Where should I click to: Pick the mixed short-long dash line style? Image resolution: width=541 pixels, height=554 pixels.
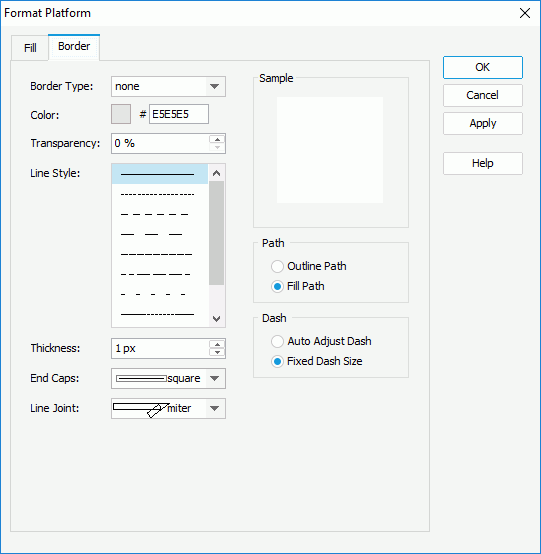coord(160,274)
